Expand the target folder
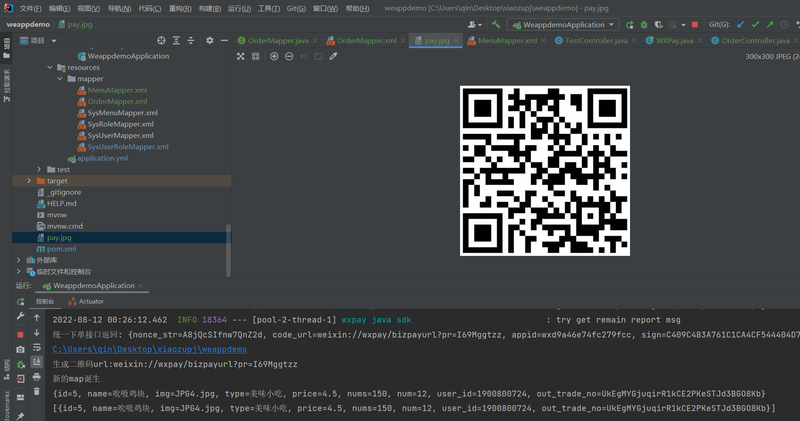Screen dimensions: 800x421 (29, 181)
